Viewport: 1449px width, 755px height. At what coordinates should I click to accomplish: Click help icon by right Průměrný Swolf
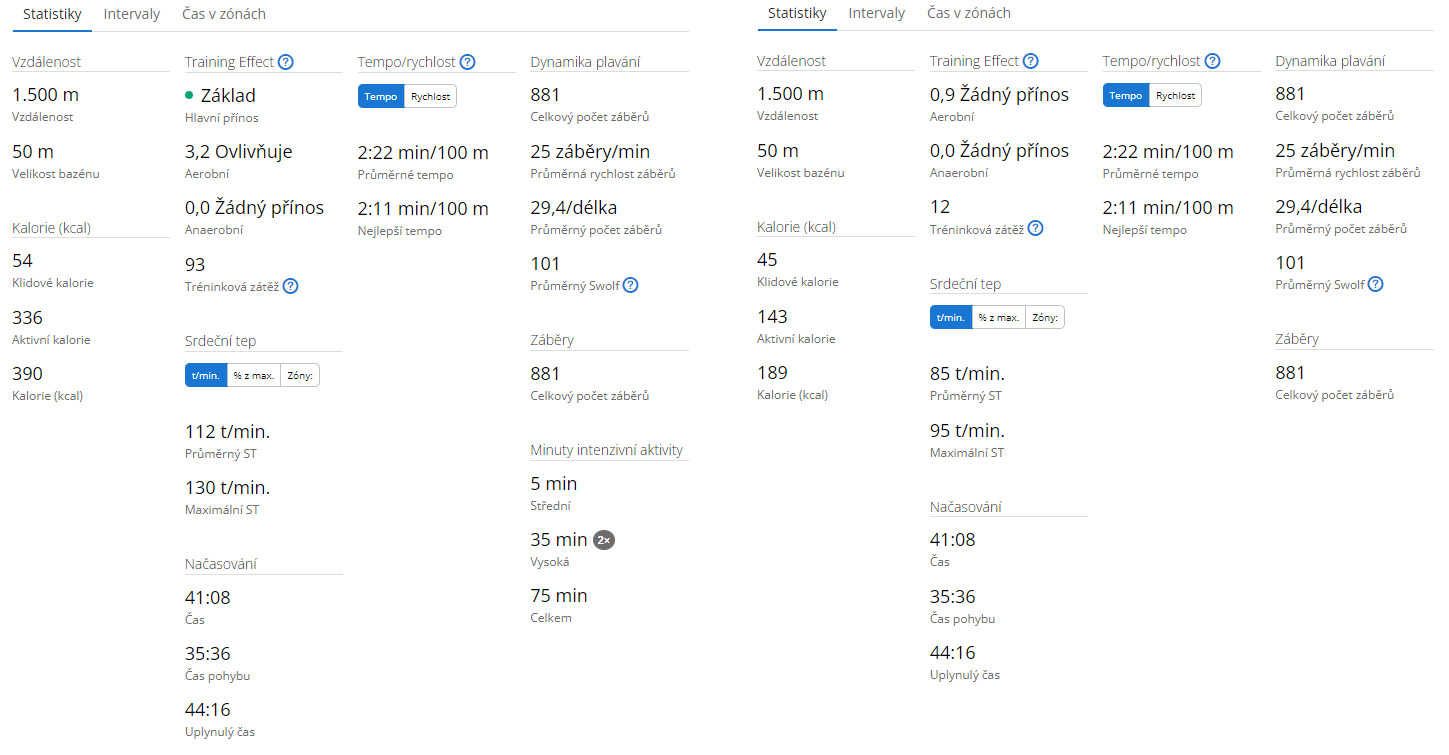click(x=1375, y=284)
